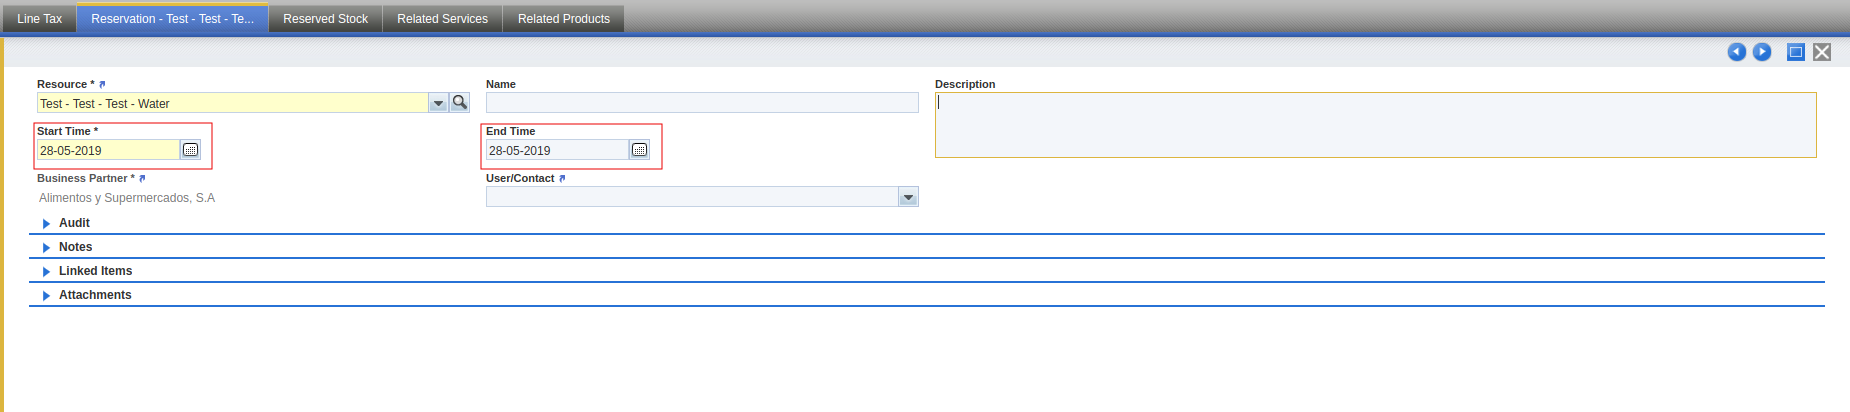Click the Resource search magnifier icon
The width and height of the screenshot is (1850, 412).
tap(460, 102)
